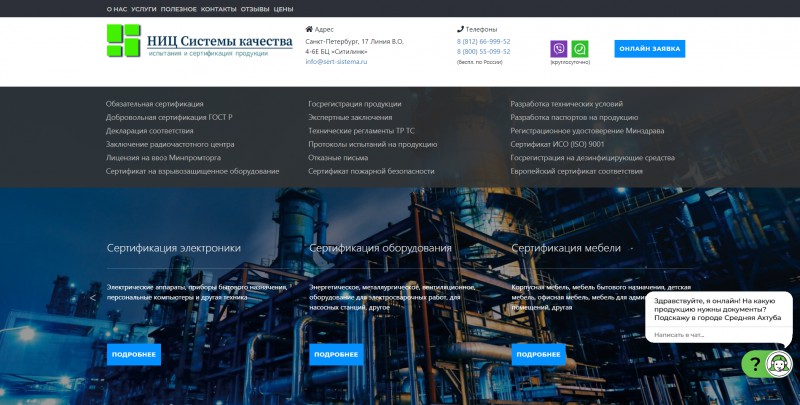Click ПОДРОБНЕЕ under Сертификация оборудования

pos(336,355)
